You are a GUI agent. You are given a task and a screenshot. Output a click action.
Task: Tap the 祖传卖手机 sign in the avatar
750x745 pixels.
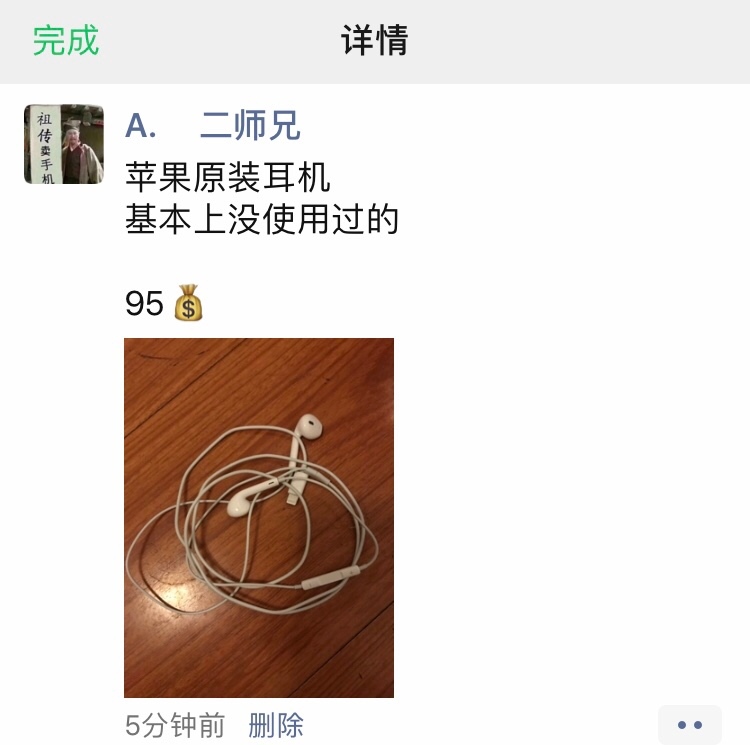pos(44,144)
